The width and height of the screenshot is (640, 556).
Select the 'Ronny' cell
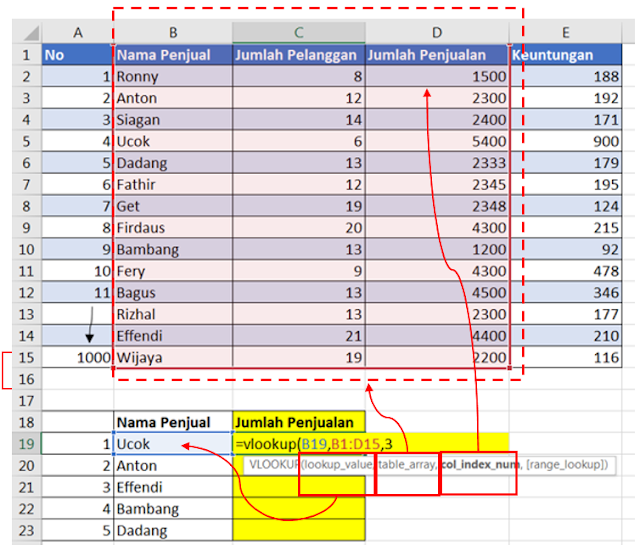point(173,76)
